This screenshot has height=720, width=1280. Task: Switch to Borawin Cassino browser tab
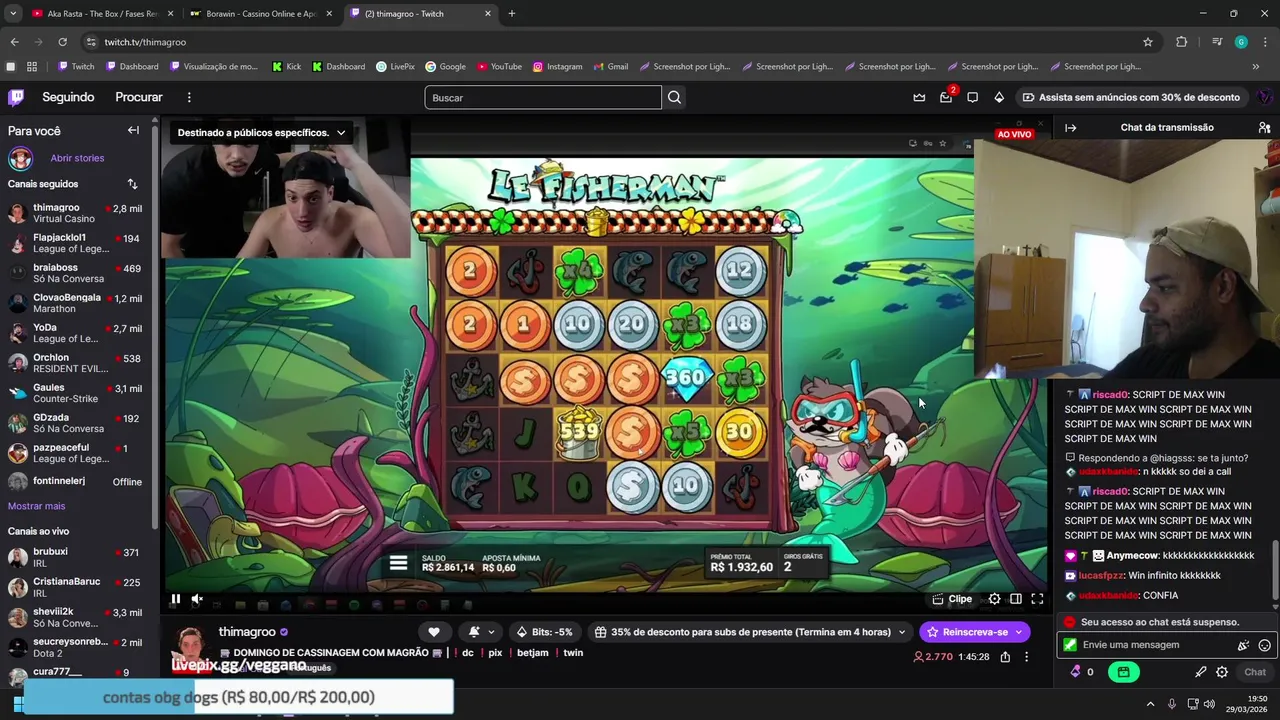pos(261,14)
